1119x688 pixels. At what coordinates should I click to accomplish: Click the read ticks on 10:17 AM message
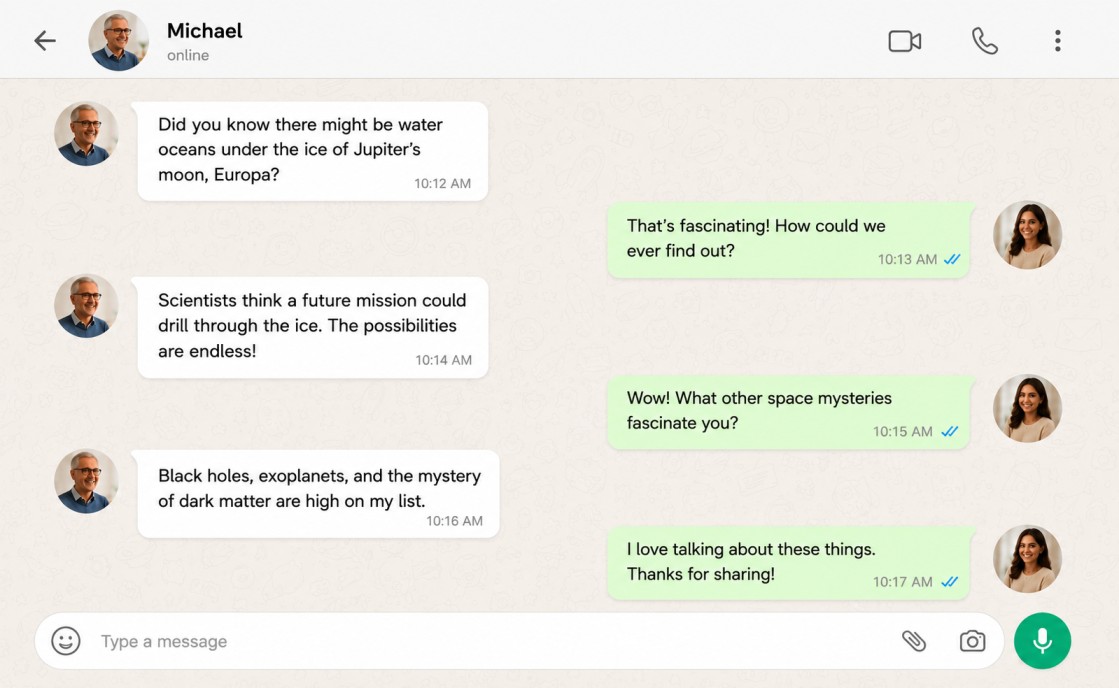[x=949, y=582]
